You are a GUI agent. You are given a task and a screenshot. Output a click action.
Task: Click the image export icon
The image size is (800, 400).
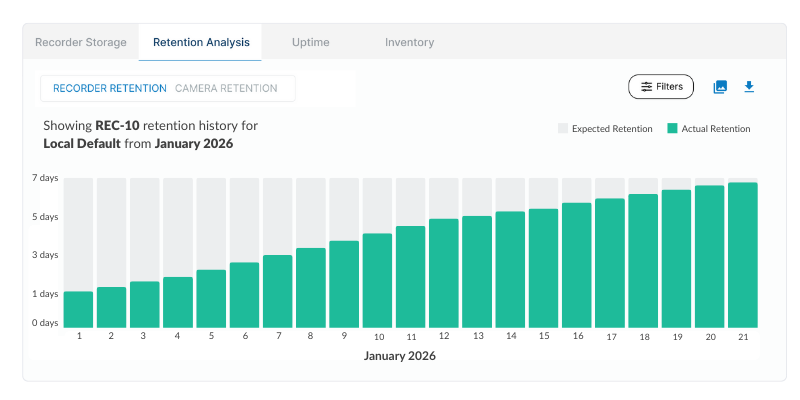(720, 87)
